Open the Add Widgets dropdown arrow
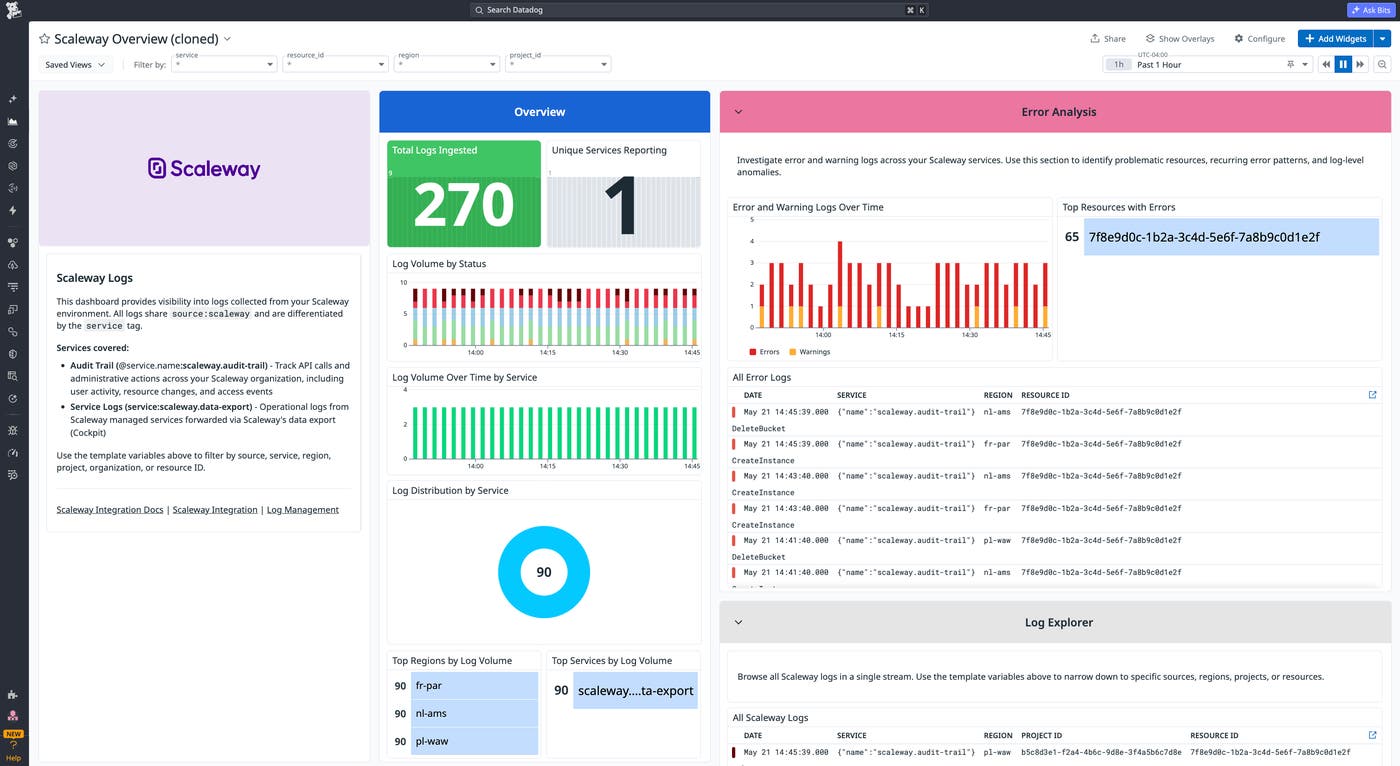 (x=1382, y=39)
